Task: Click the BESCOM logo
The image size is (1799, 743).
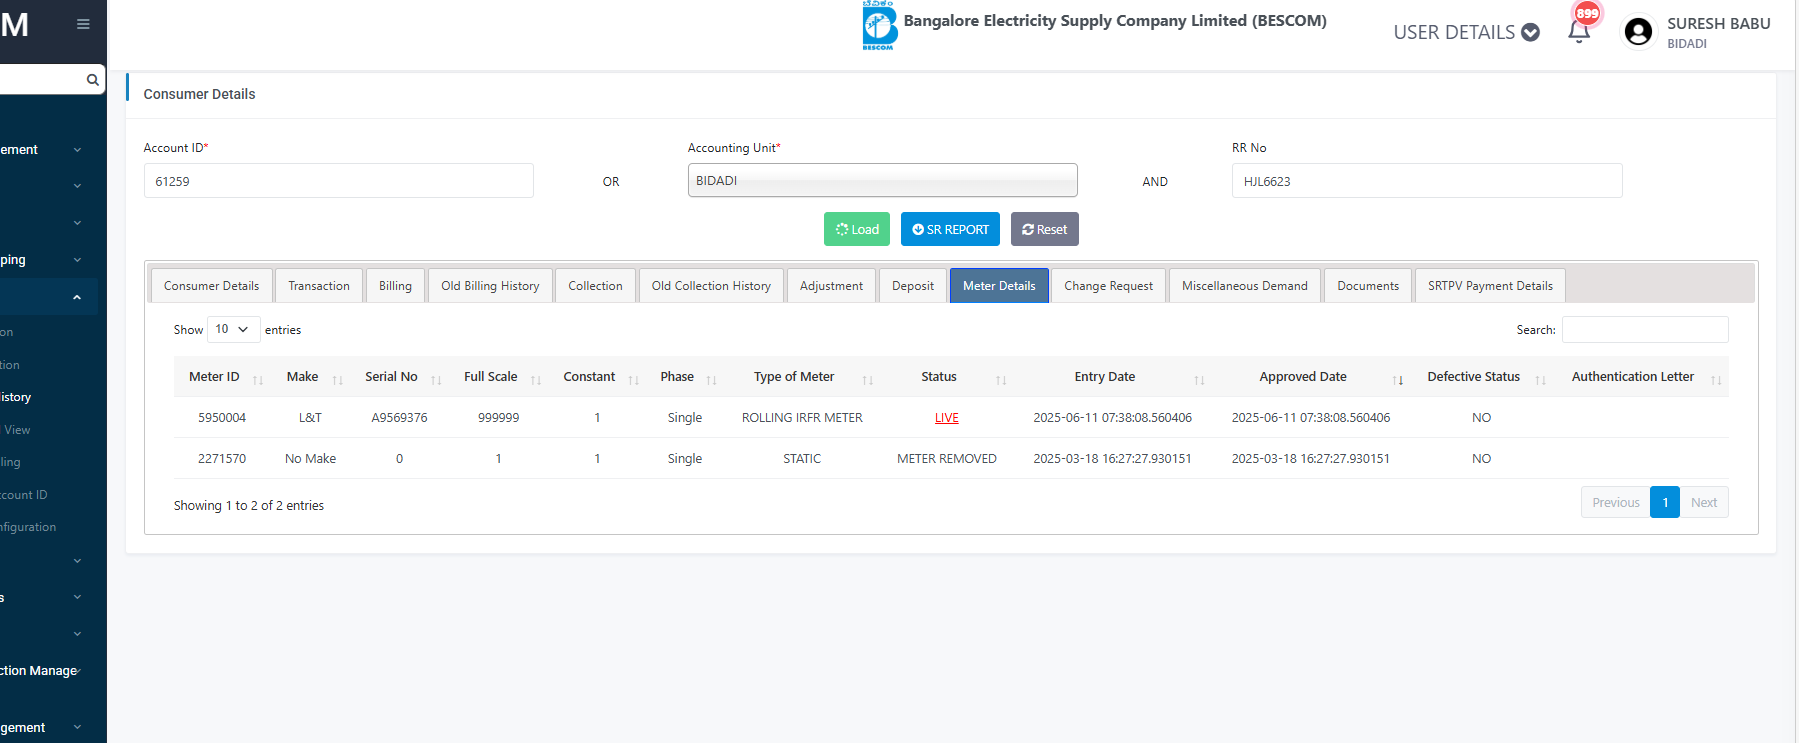Action: 879,25
